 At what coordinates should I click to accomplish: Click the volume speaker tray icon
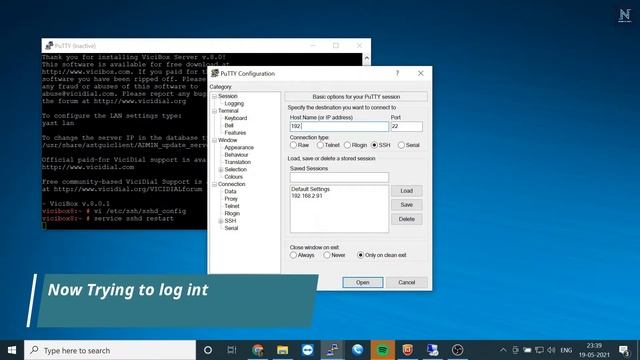point(551,350)
